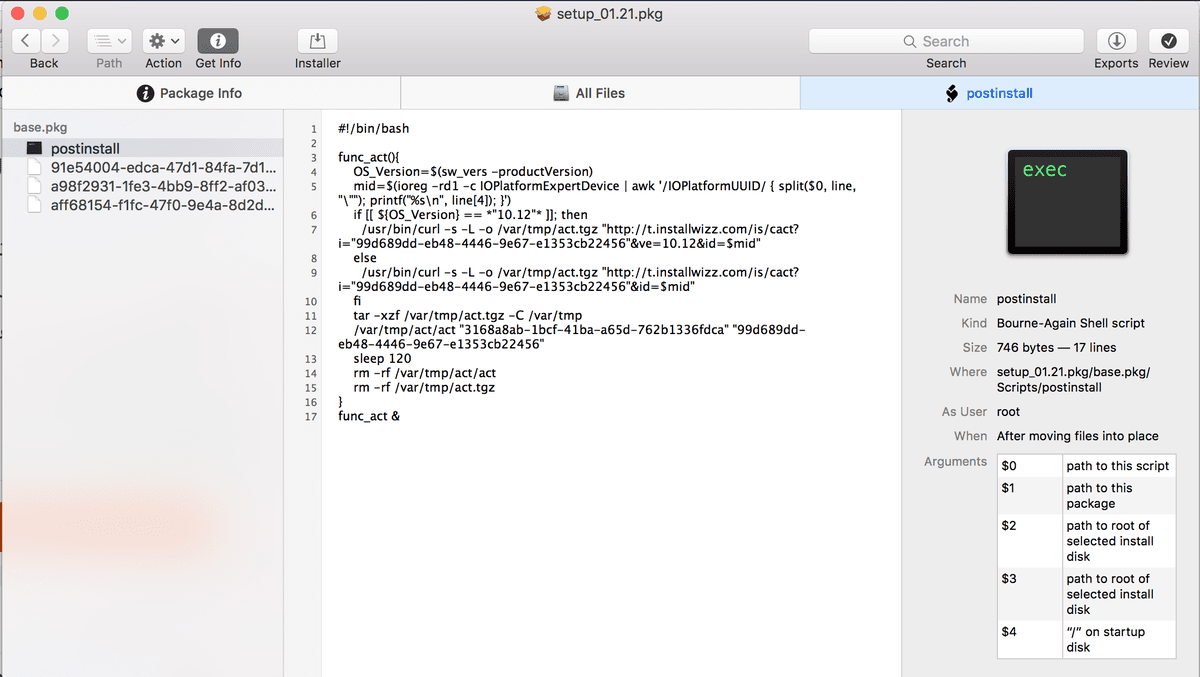
Task: Open the Path dropdown in toolbar
Action: coord(109,41)
